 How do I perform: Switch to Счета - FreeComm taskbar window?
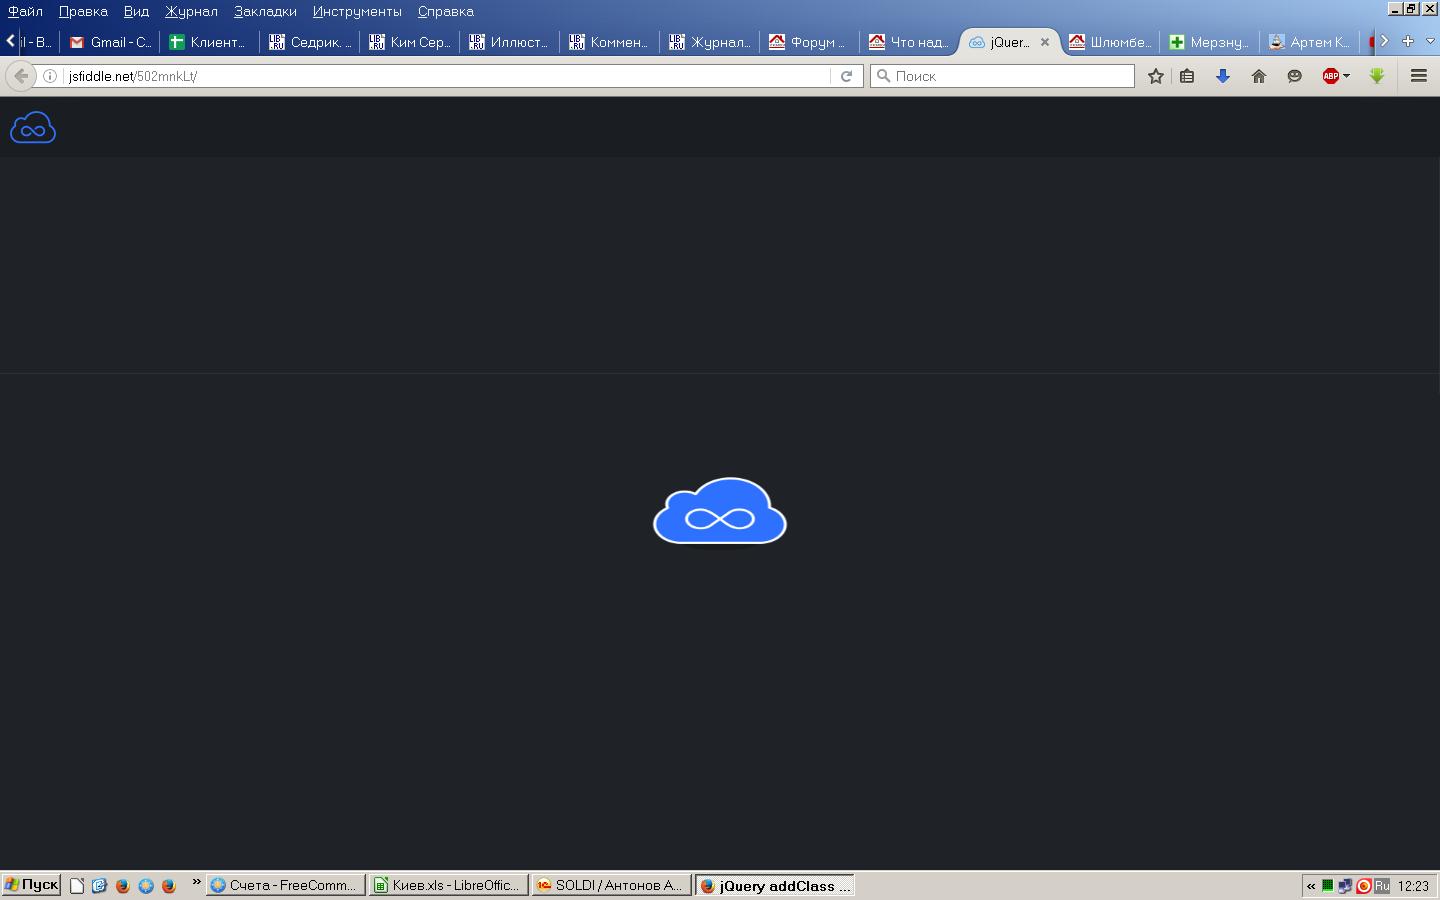click(285, 885)
